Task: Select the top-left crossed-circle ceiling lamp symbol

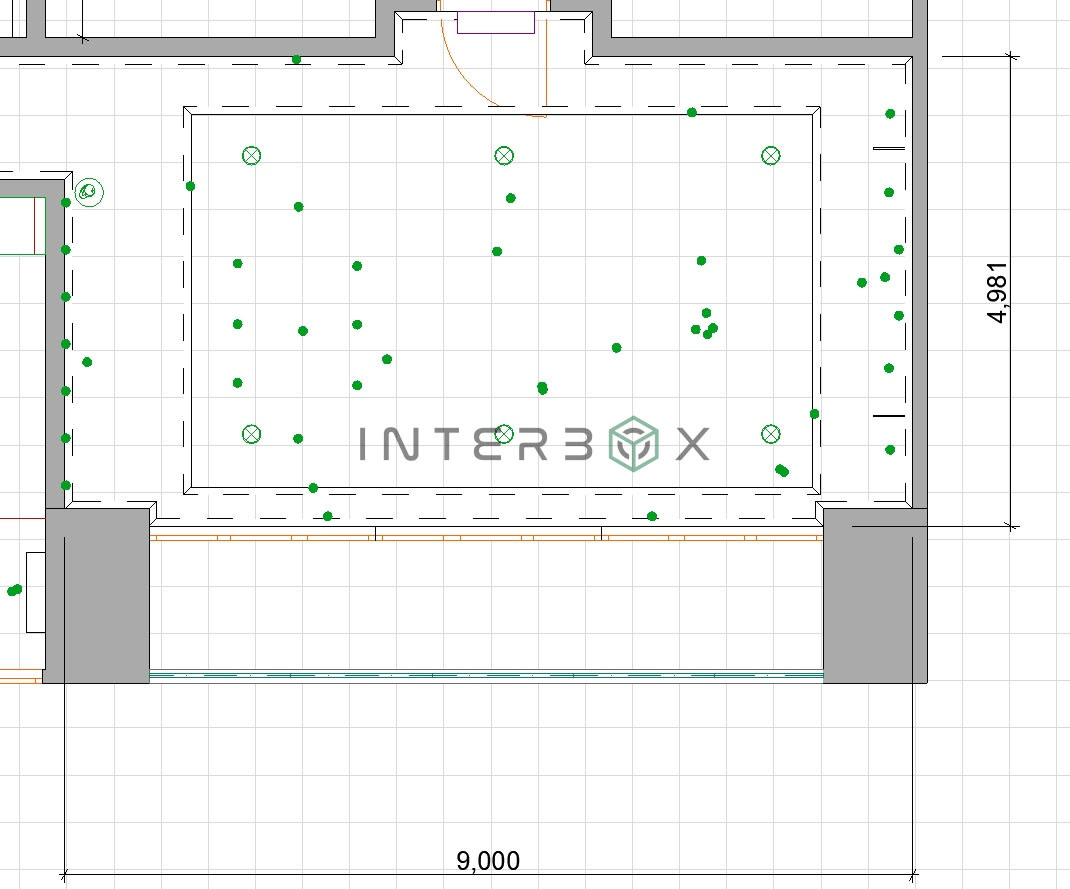Action: 252,156
